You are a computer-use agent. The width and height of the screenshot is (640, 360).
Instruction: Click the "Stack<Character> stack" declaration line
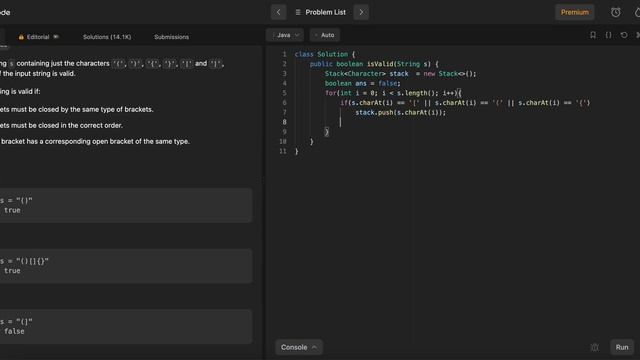(x=400, y=74)
